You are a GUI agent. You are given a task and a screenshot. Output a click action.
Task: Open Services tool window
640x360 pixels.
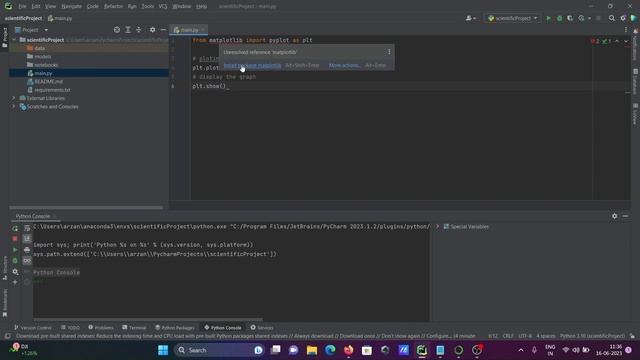click(262, 328)
